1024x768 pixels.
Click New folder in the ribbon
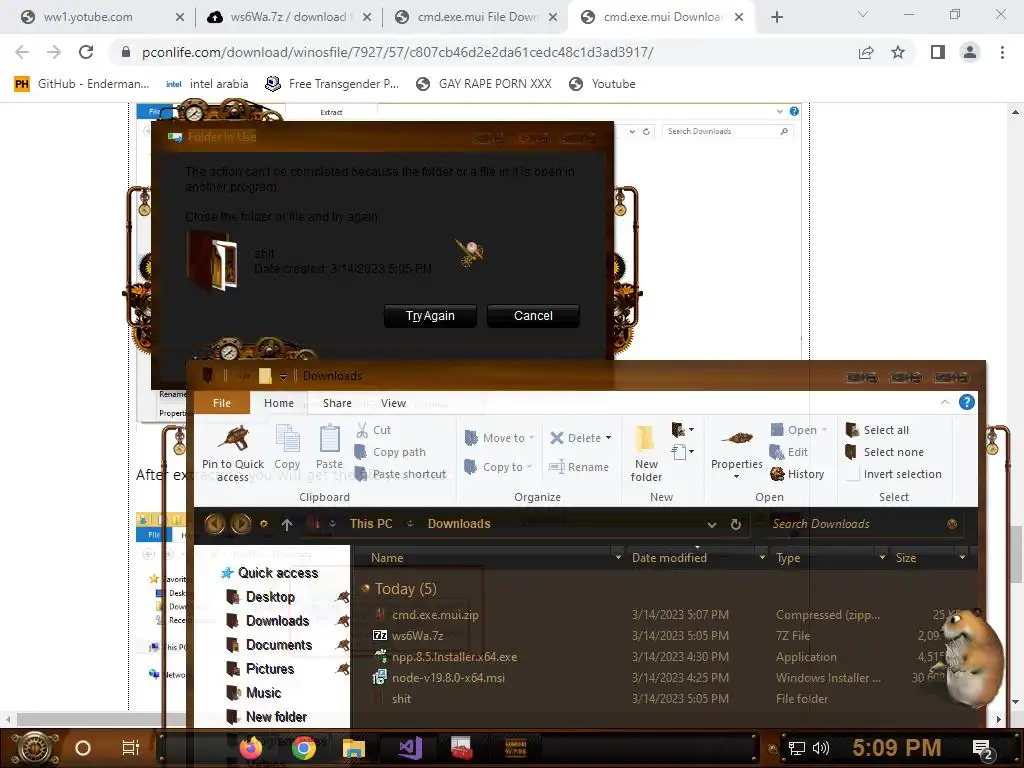[x=646, y=454]
